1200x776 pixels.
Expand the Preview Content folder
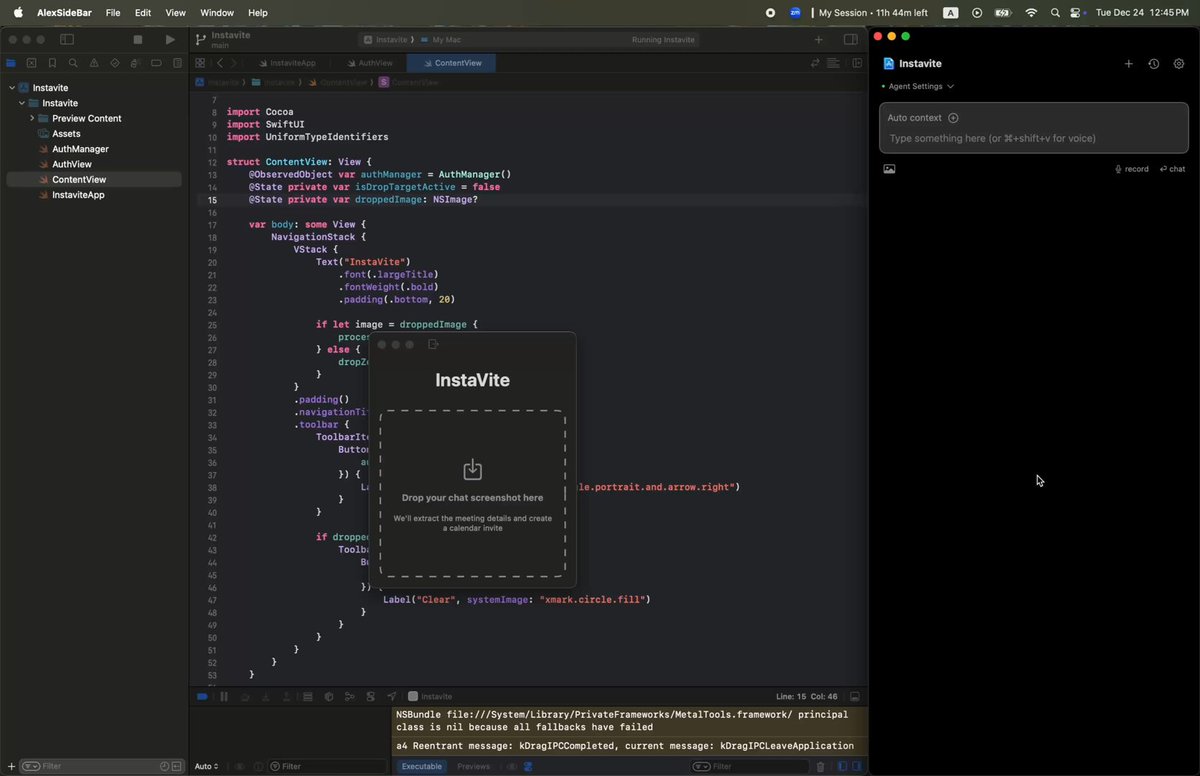tap(32, 118)
